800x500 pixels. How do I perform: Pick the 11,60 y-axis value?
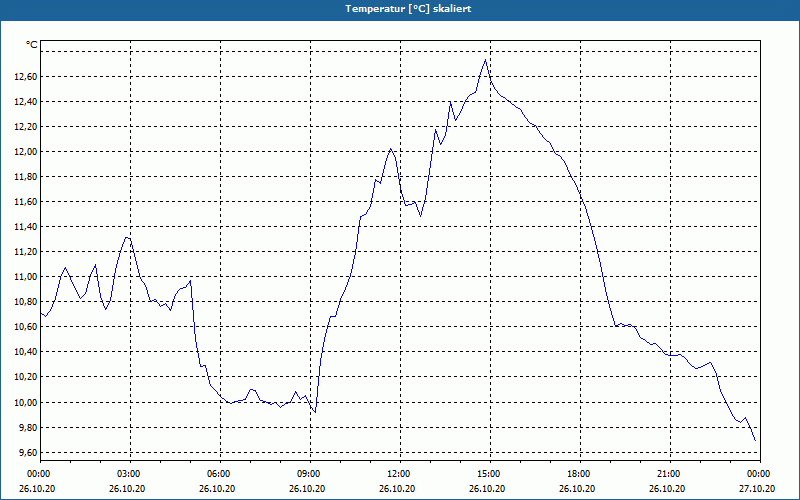26,202
